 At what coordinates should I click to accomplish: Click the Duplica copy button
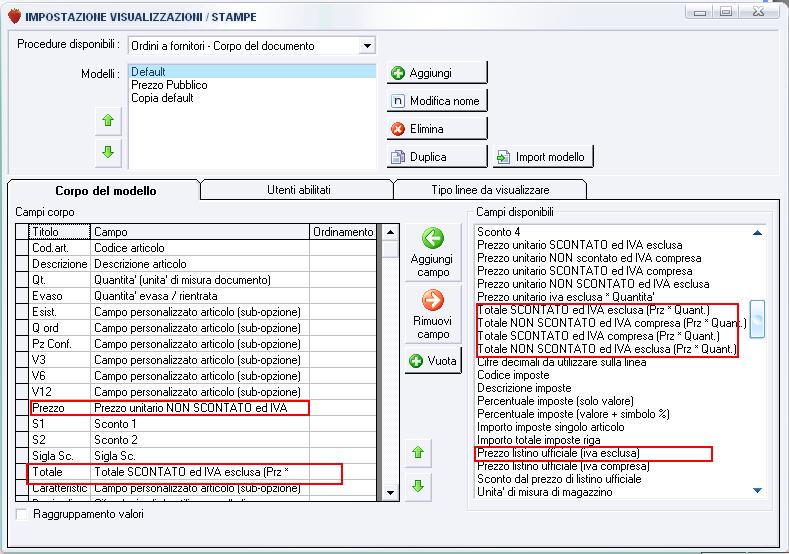[x=437, y=157]
